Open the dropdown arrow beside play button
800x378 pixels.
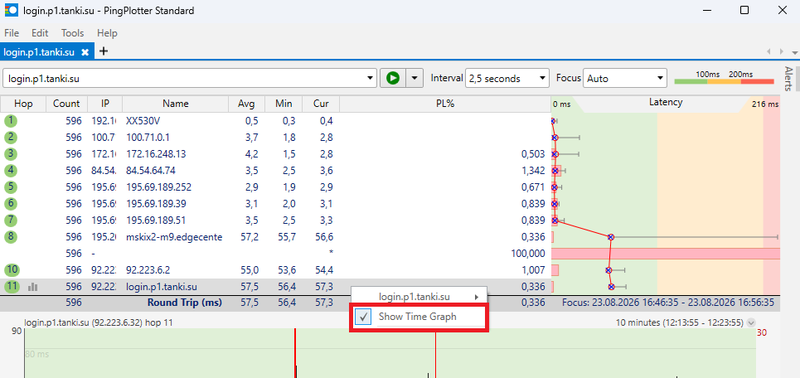point(414,79)
